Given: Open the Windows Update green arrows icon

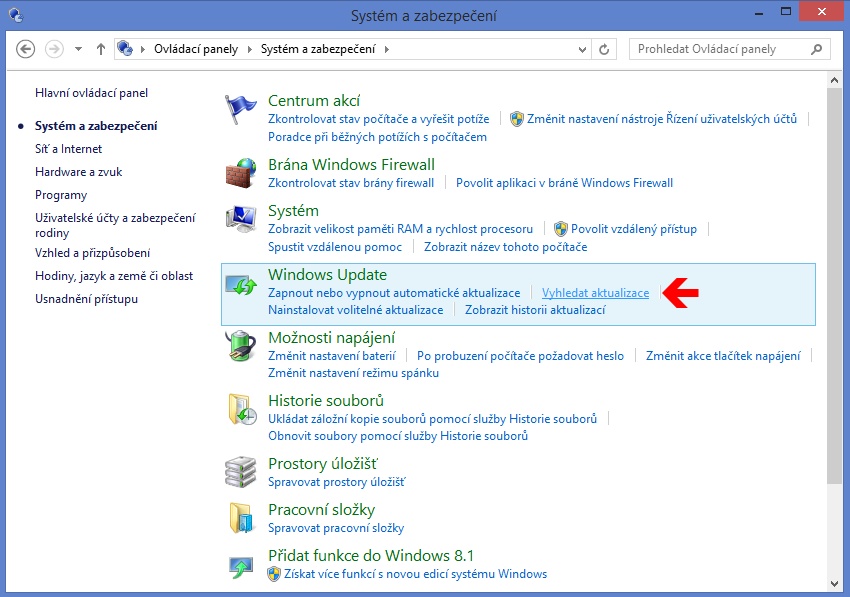Looking at the screenshot, I should (x=241, y=284).
